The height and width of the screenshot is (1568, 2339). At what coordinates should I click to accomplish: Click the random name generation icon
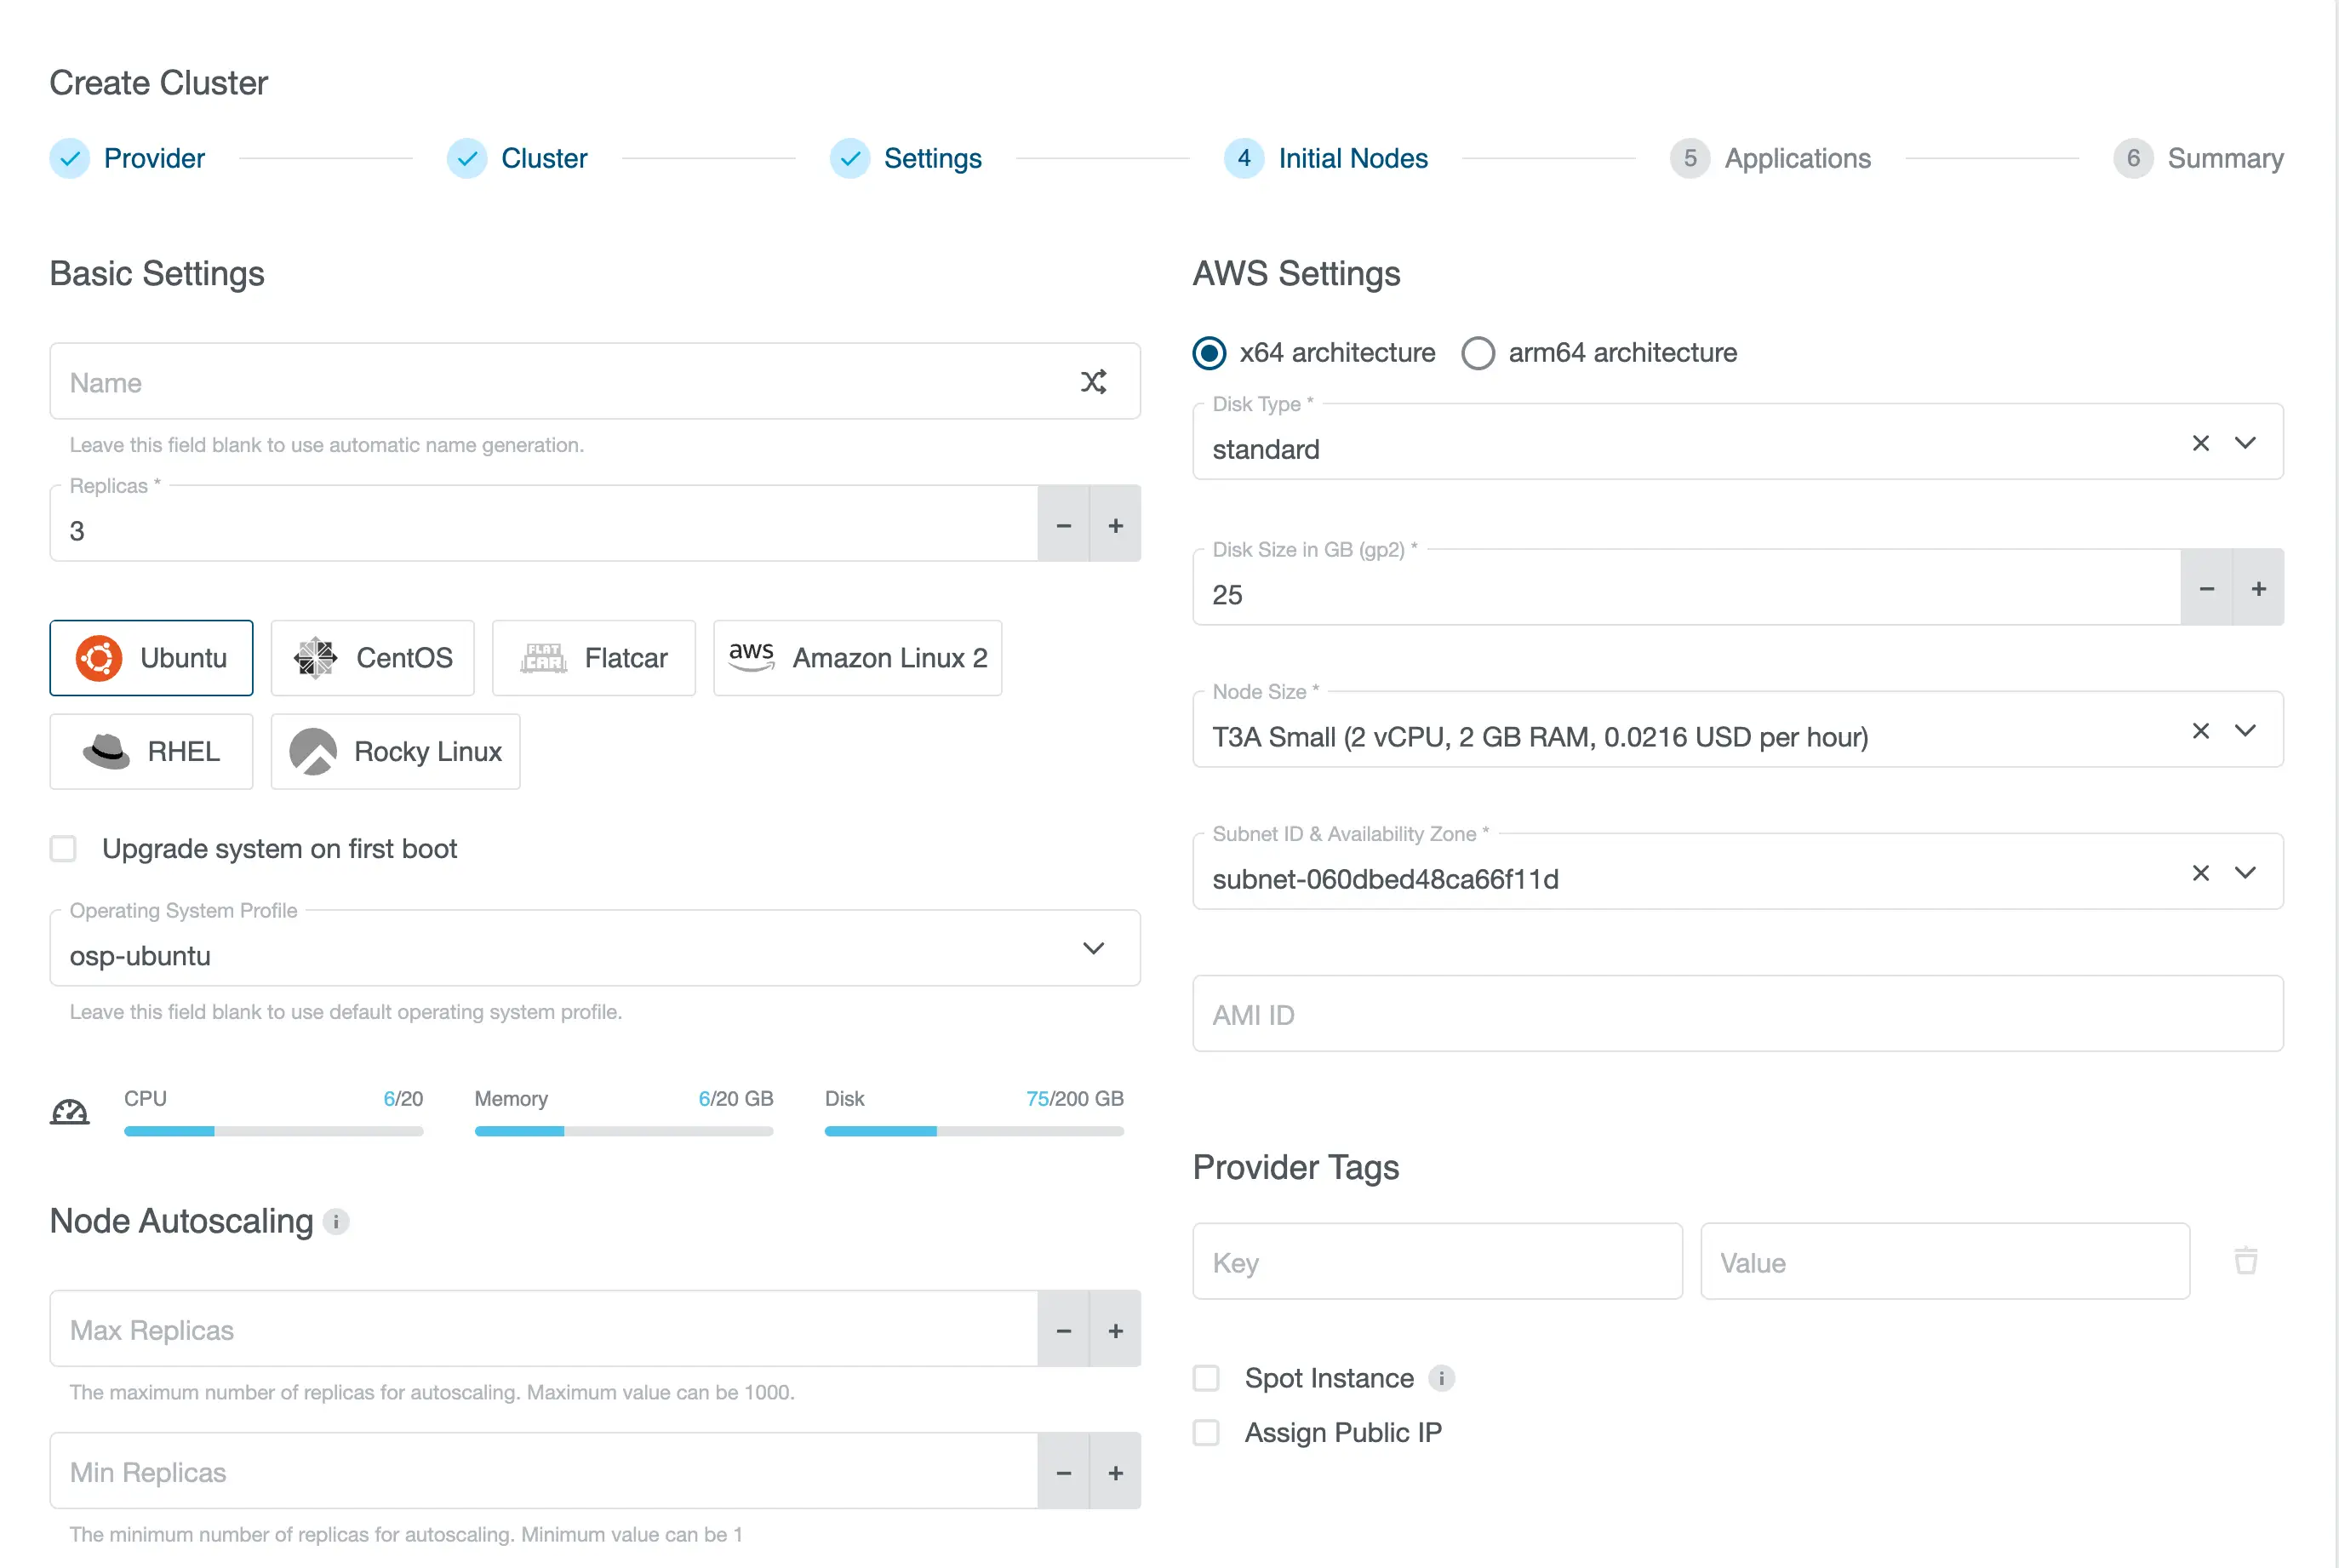[1094, 381]
